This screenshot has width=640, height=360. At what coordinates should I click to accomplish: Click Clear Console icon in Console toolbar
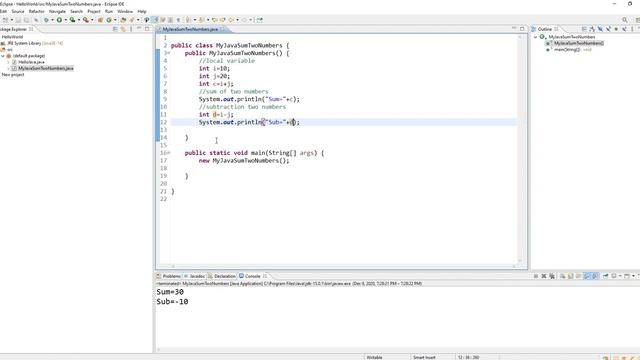[562, 276]
